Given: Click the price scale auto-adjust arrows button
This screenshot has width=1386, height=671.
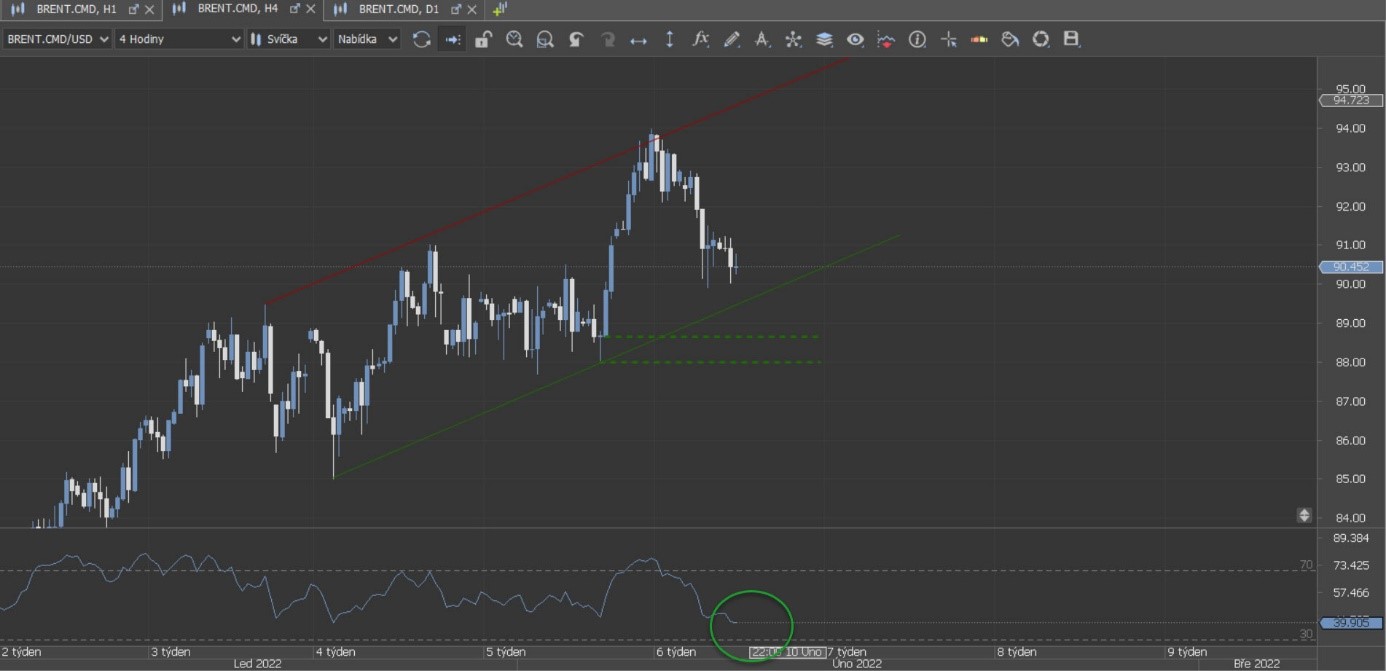Looking at the screenshot, I should click(1304, 515).
